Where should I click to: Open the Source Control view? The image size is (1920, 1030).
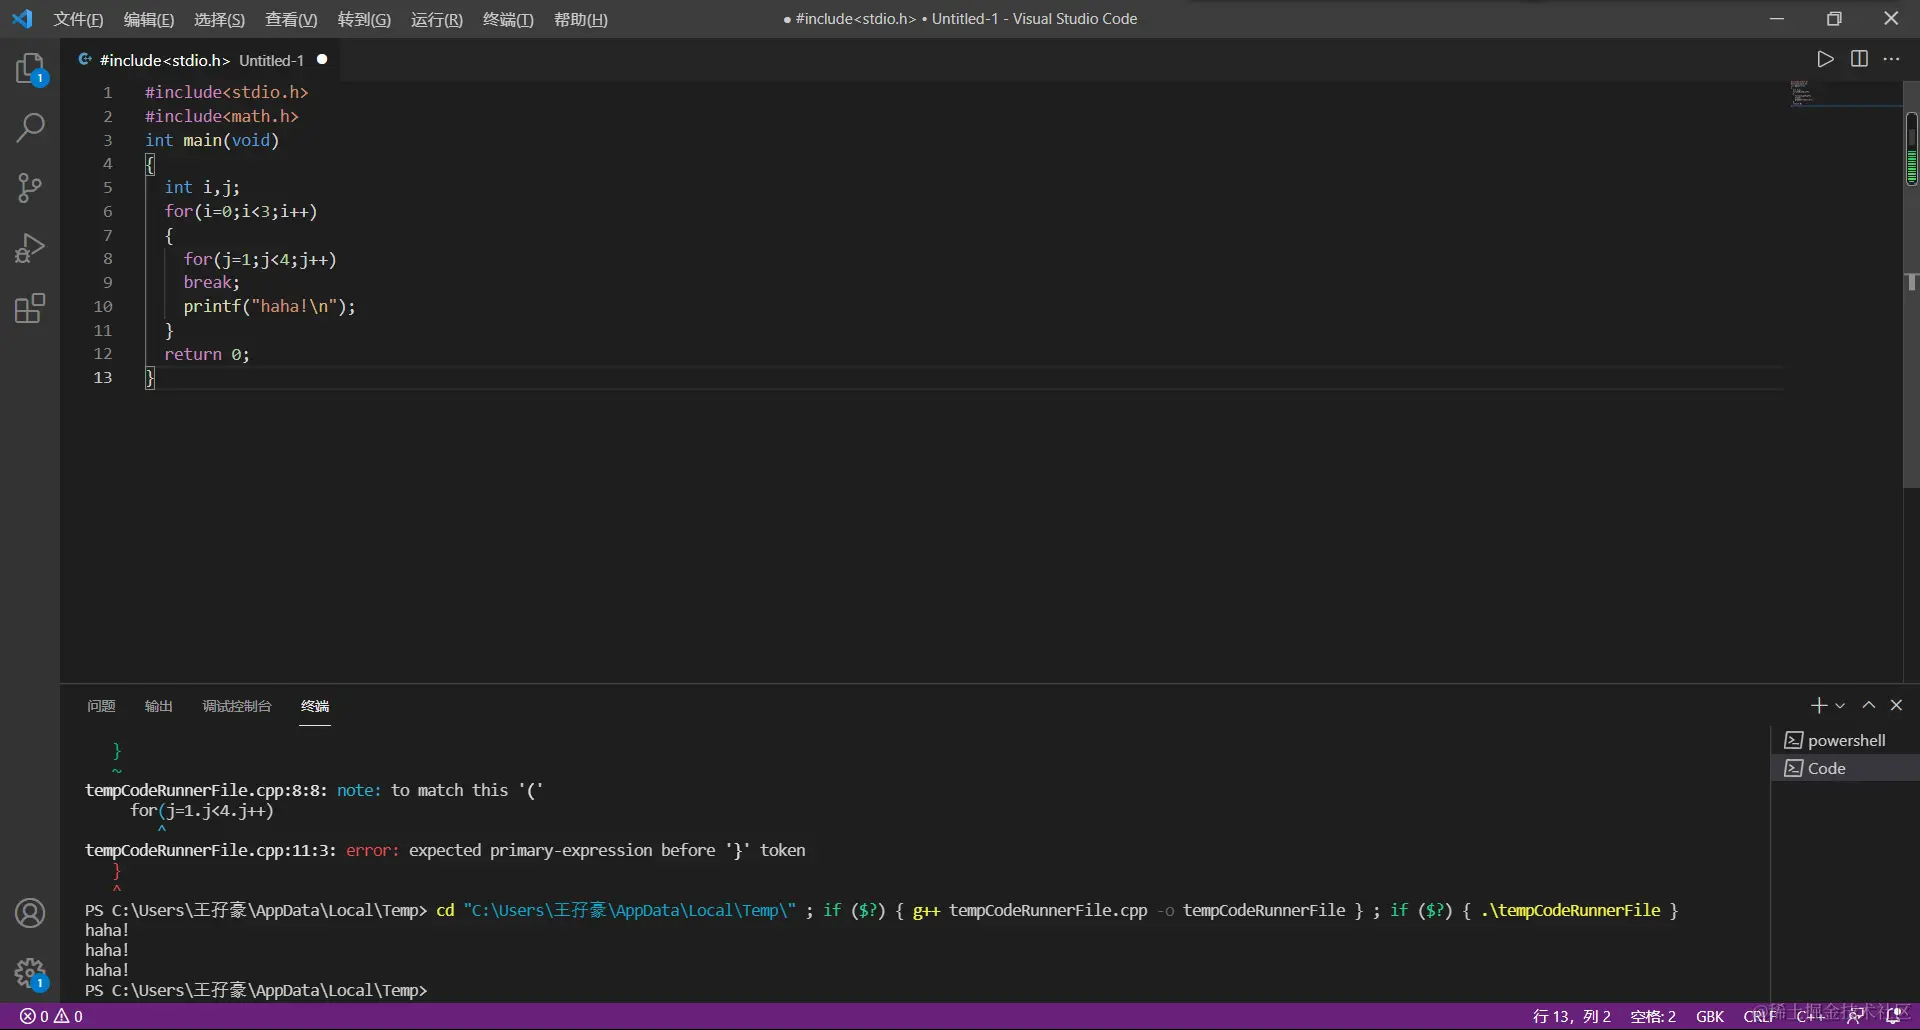[30, 188]
